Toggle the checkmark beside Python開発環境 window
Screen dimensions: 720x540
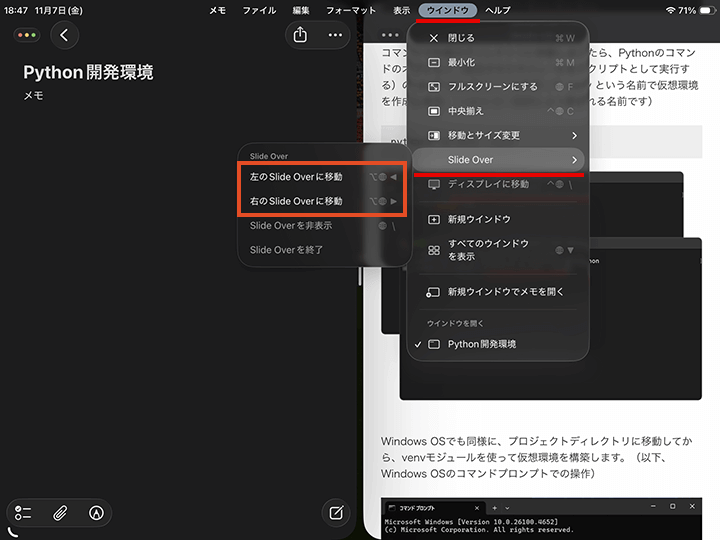pos(418,344)
